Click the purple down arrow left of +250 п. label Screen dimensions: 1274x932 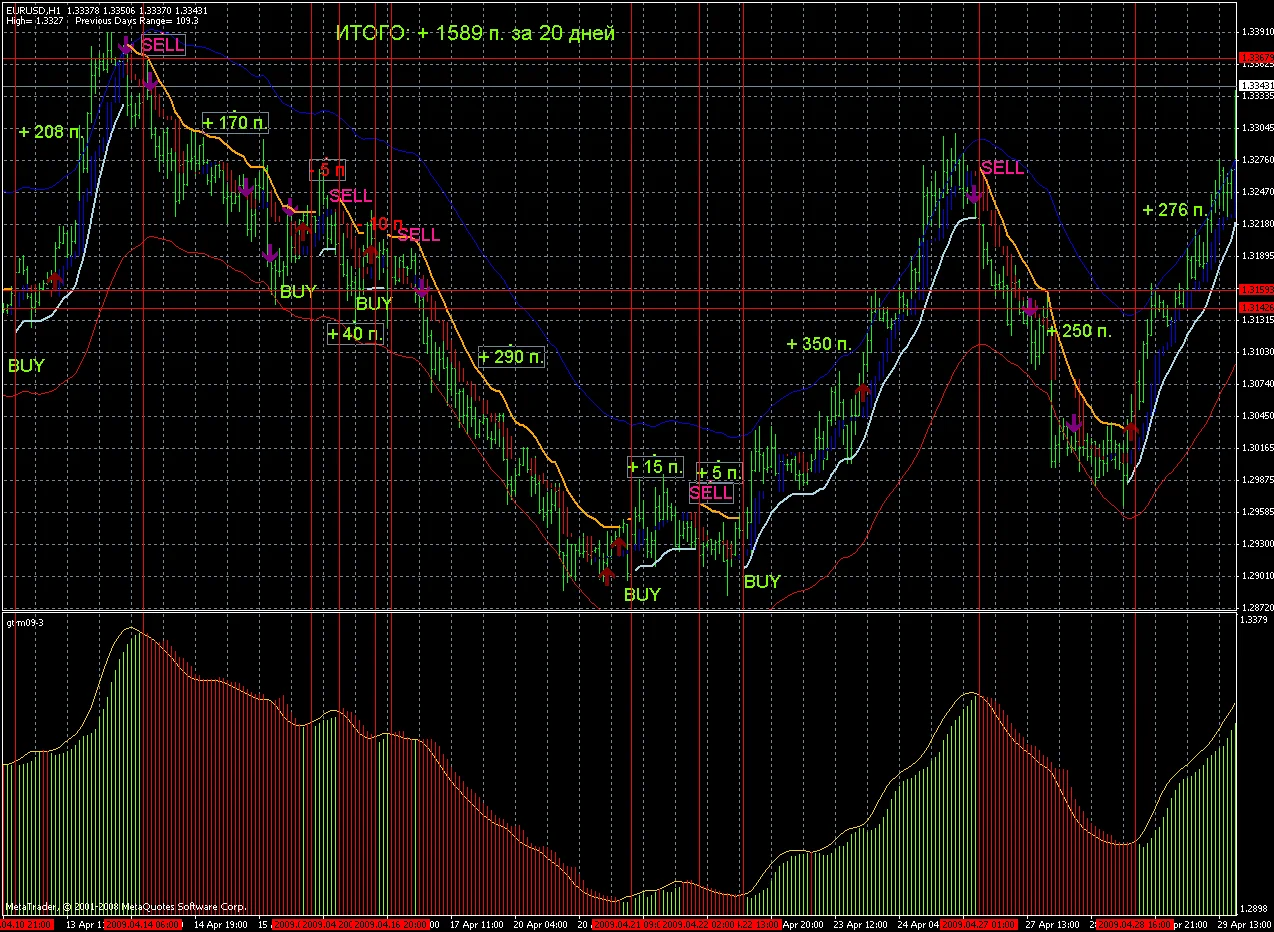pyautogui.click(x=1030, y=307)
